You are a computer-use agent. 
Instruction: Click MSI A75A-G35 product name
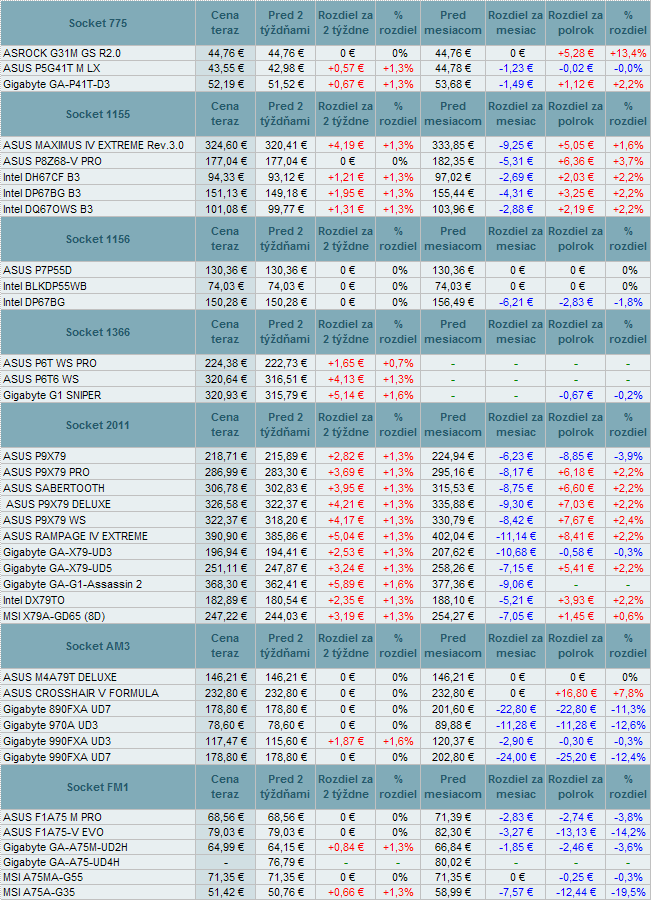point(39,893)
